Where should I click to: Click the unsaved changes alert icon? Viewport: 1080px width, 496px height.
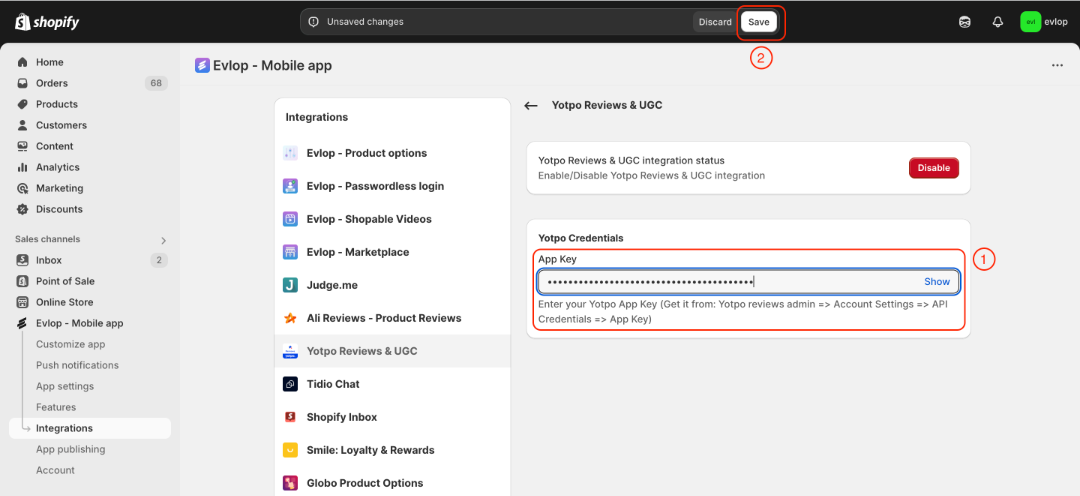(313, 22)
